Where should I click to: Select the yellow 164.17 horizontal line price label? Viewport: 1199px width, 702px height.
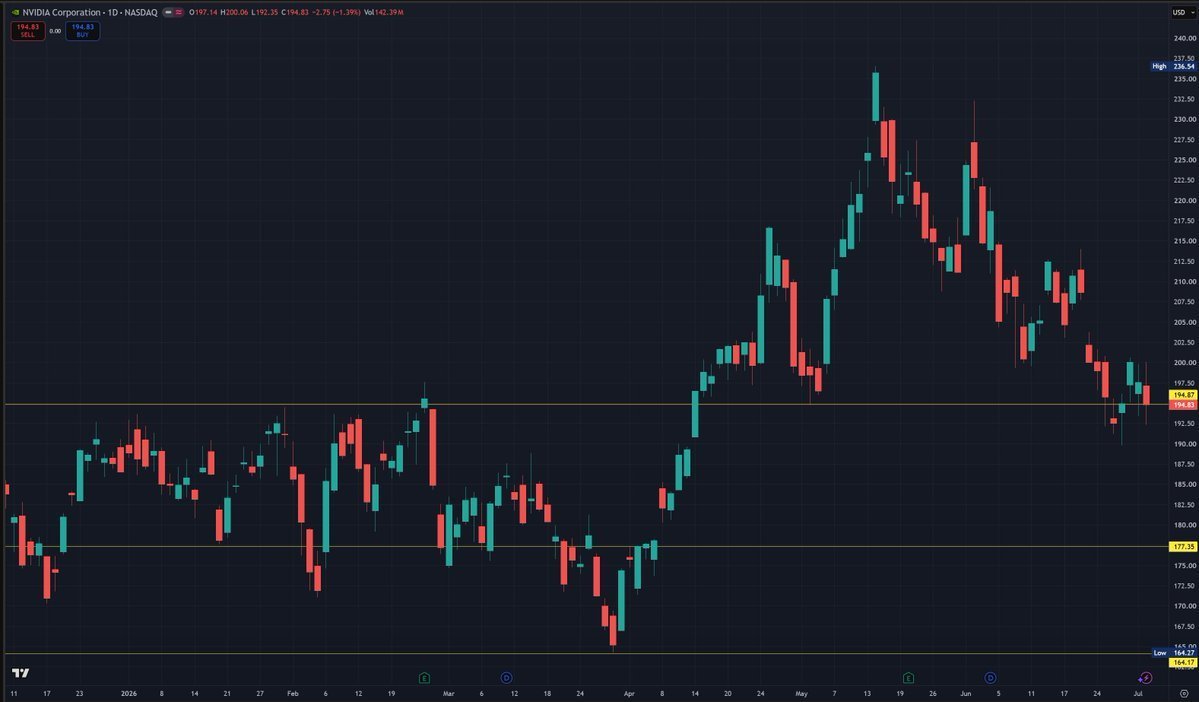pos(1184,662)
